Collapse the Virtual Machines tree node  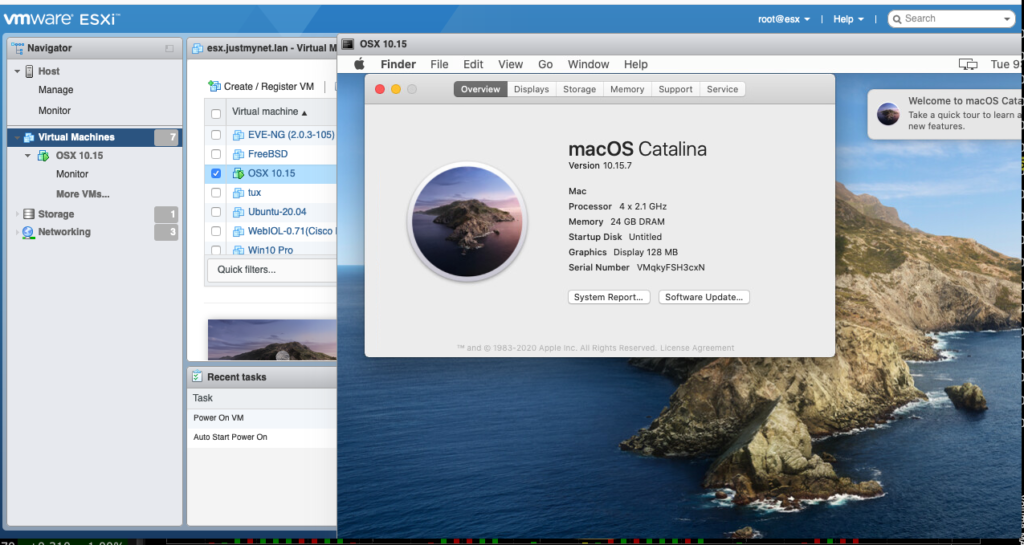pyautogui.click(x=17, y=137)
